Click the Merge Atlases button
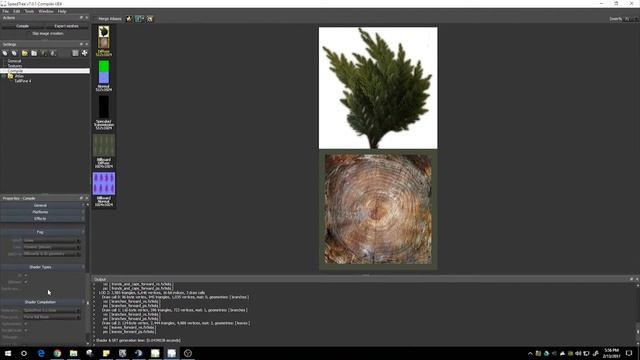This screenshot has height=360, width=640. (109, 19)
